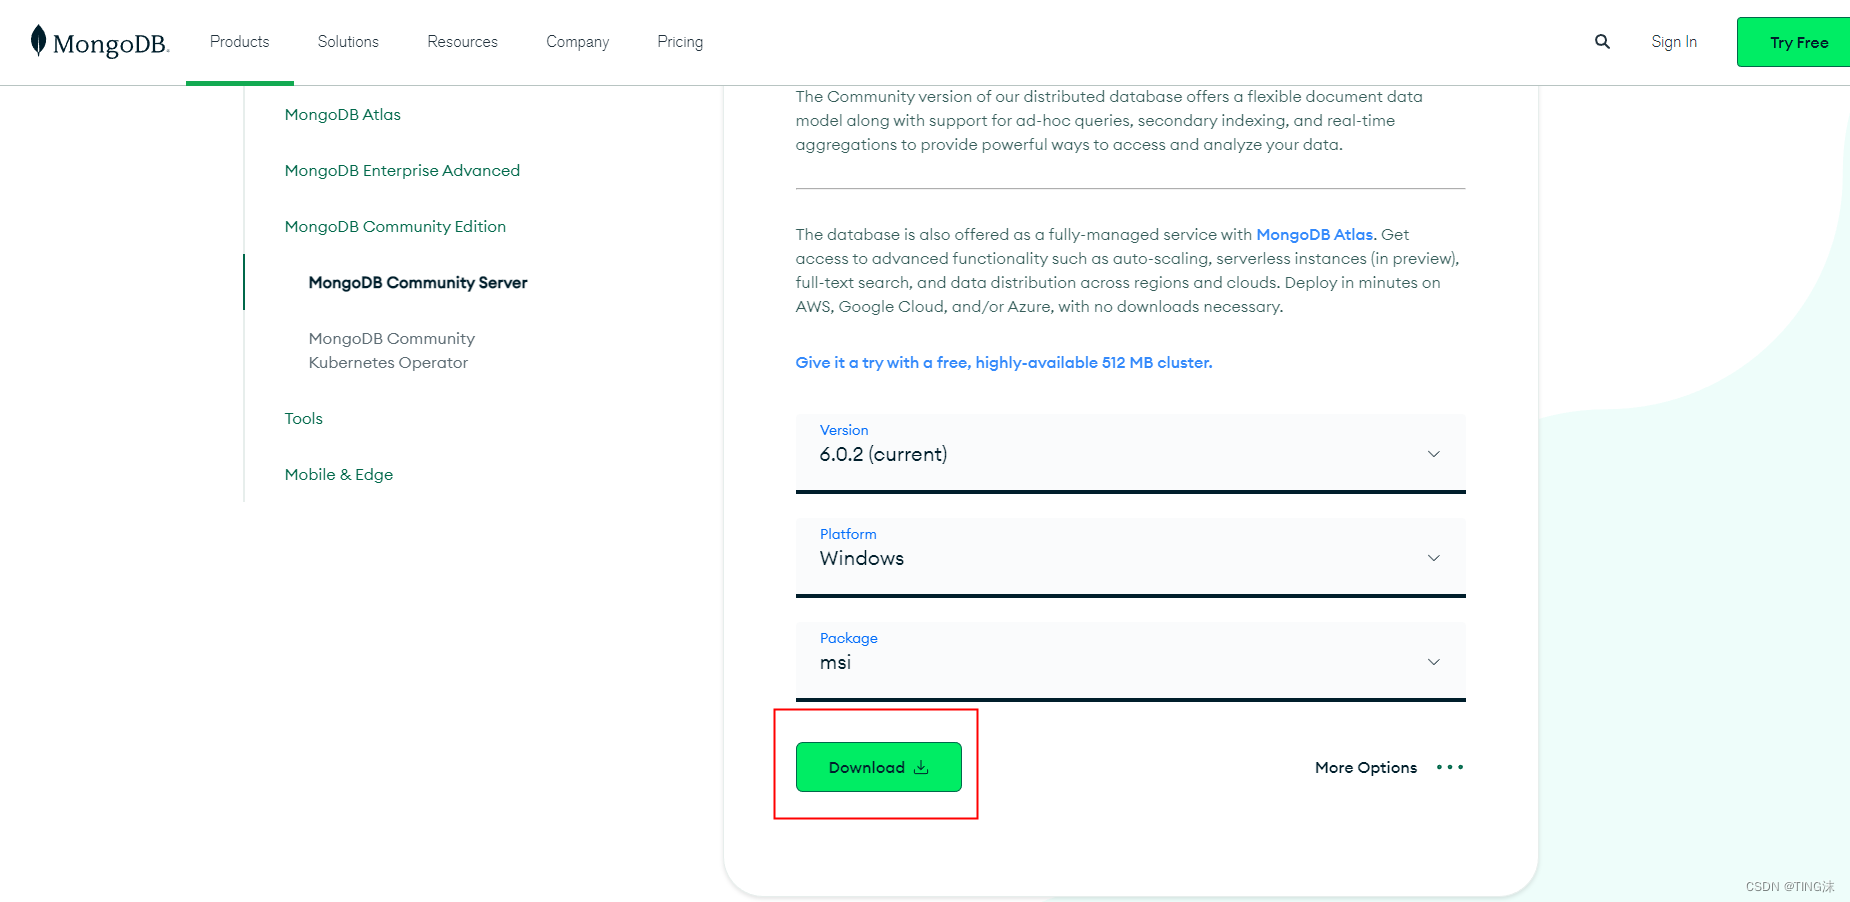Open the Tools sidebar section
The width and height of the screenshot is (1850, 902).
click(303, 418)
